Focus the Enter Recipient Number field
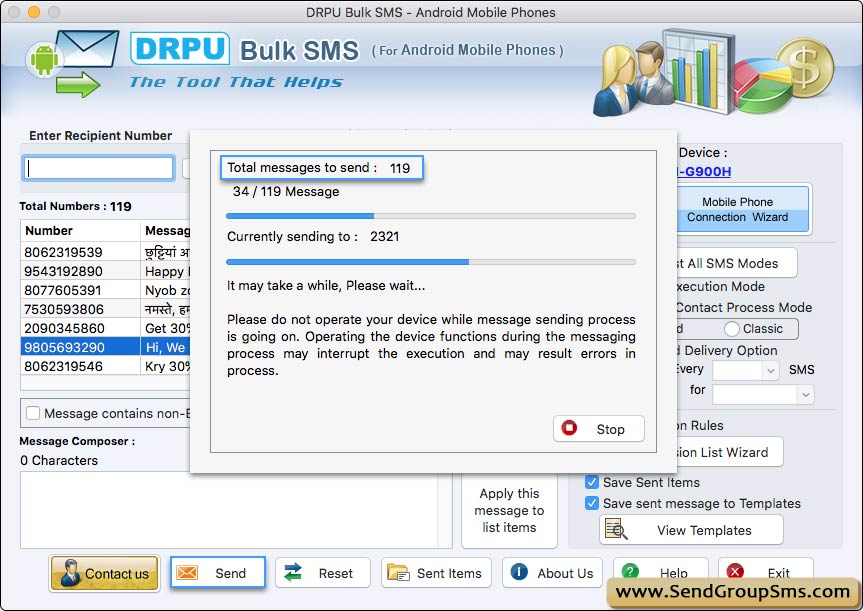863x611 pixels. (99, 168)
